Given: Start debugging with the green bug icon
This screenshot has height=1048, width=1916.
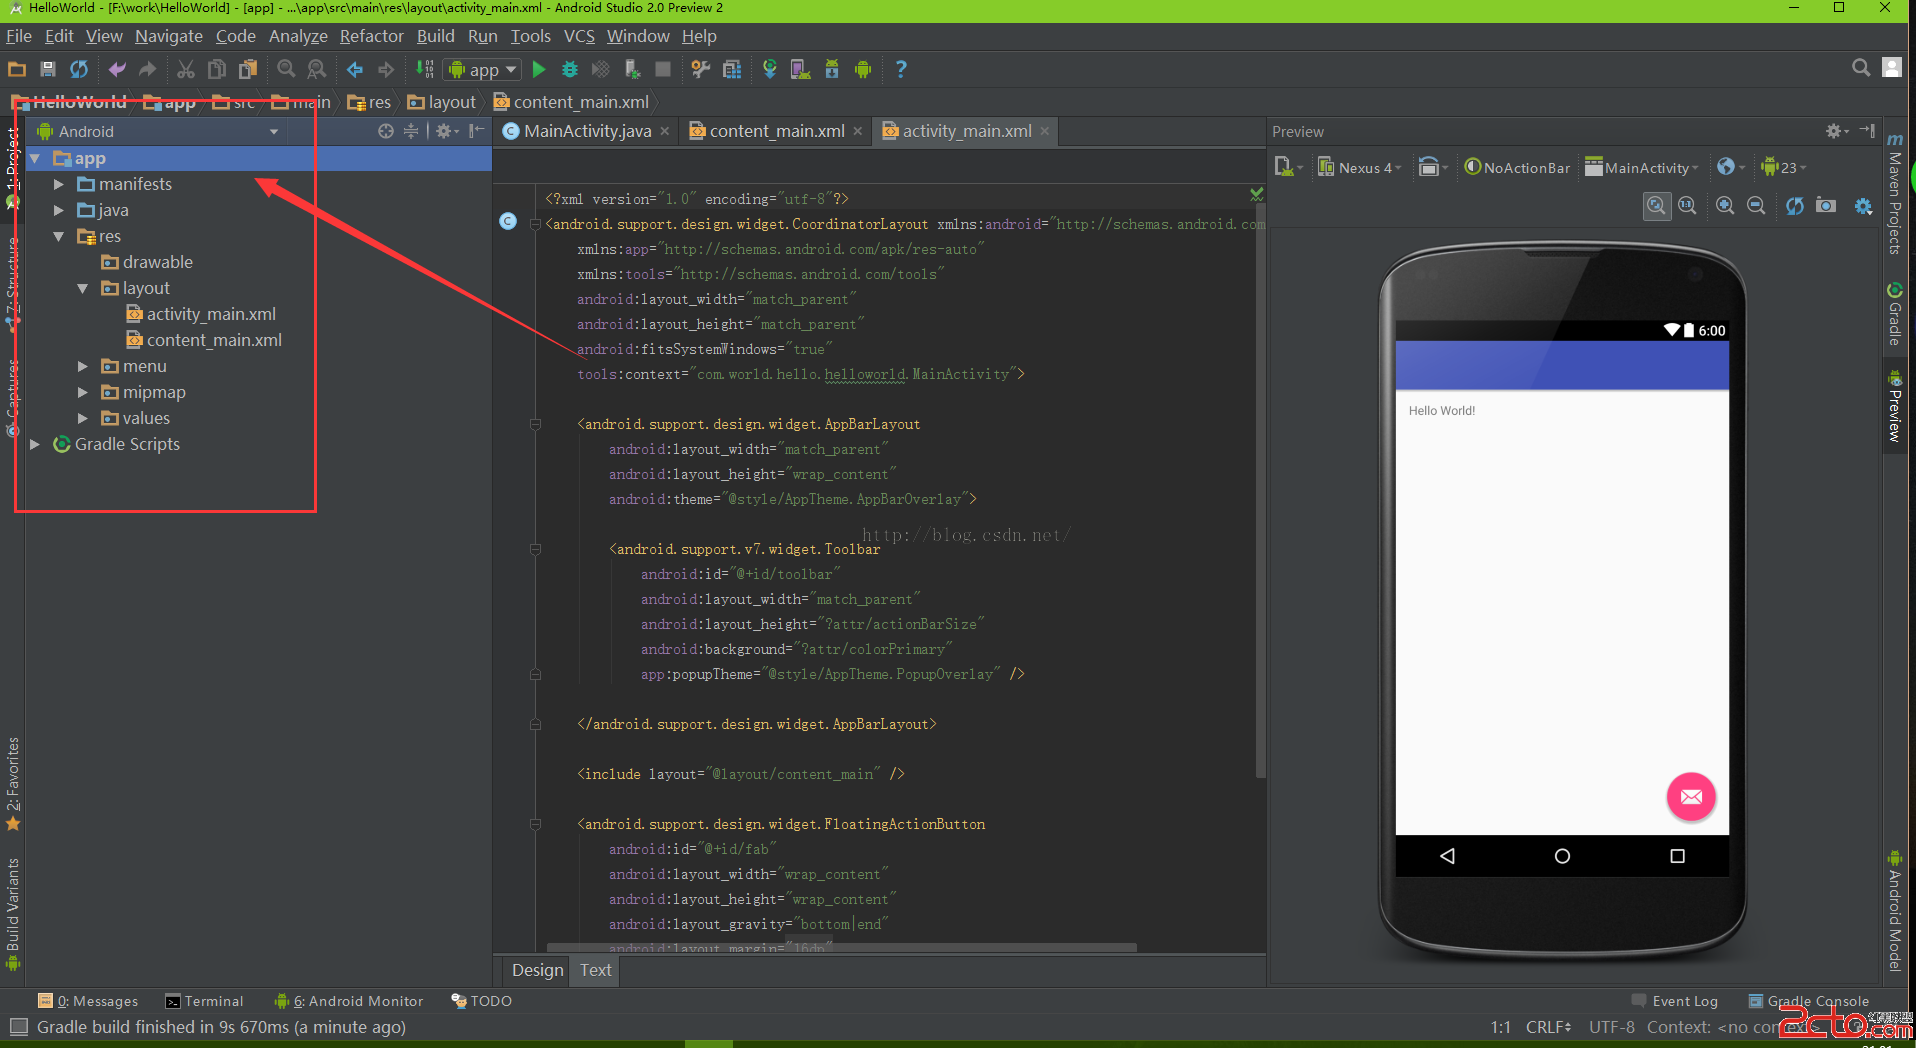Looking at the screenshot, I should (570, 69).
